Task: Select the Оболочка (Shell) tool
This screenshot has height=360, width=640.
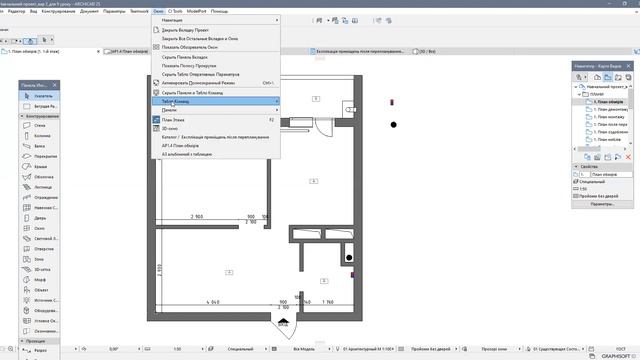Action: tap(39, 177)
